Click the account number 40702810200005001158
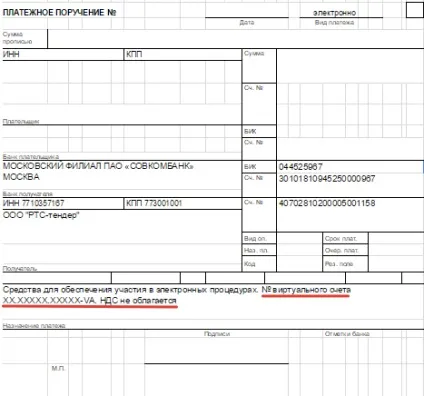424x396 pixels. tap(327, 203)
